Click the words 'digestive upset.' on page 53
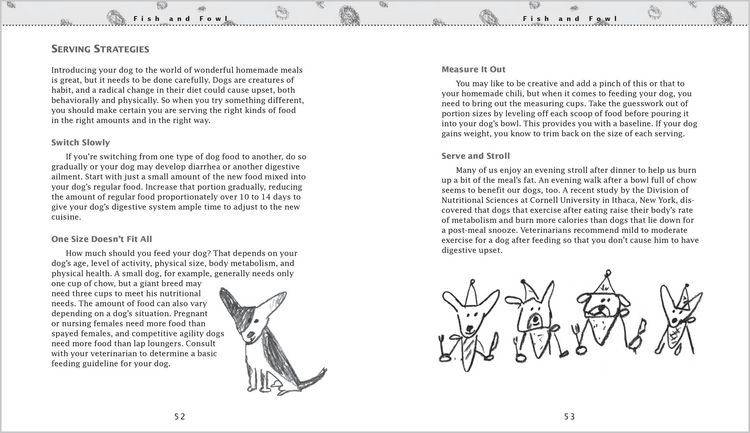 [x=472, y=250]
